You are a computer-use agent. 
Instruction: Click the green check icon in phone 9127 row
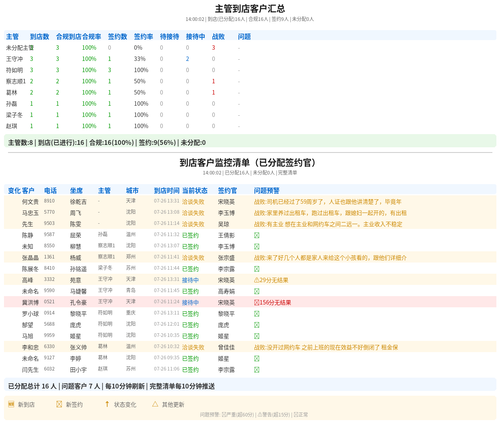pos(256,359)
